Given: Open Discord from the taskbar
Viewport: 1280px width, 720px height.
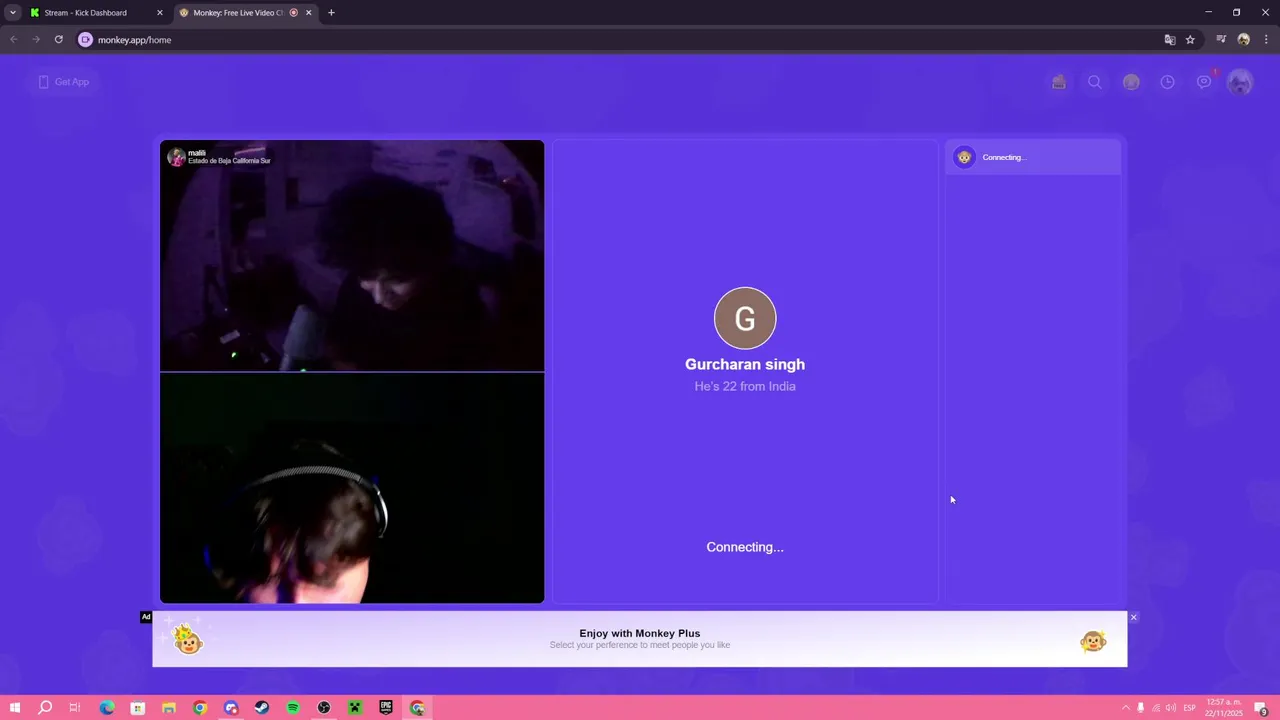Looking at the screenshot, I should click(231, 708).
